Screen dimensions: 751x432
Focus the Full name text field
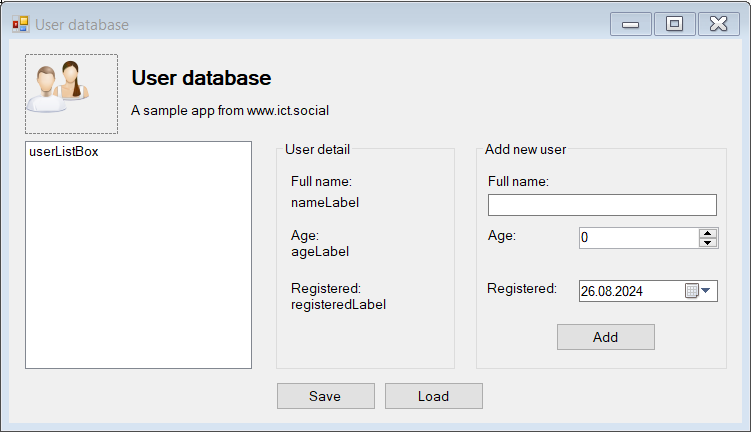pyautogui.click(x=602, y=205)
